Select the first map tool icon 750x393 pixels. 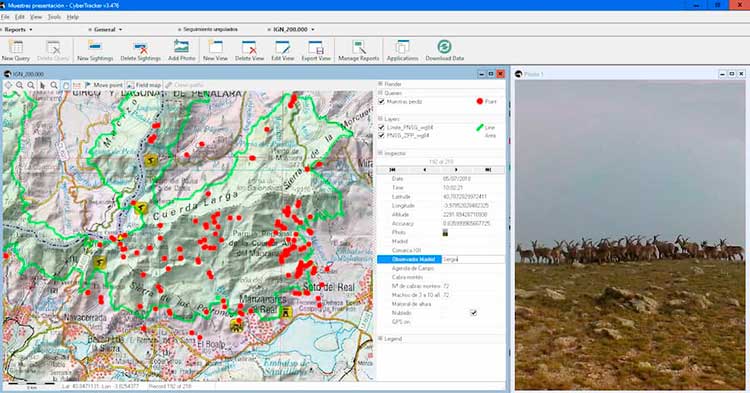tap(8, 85)
